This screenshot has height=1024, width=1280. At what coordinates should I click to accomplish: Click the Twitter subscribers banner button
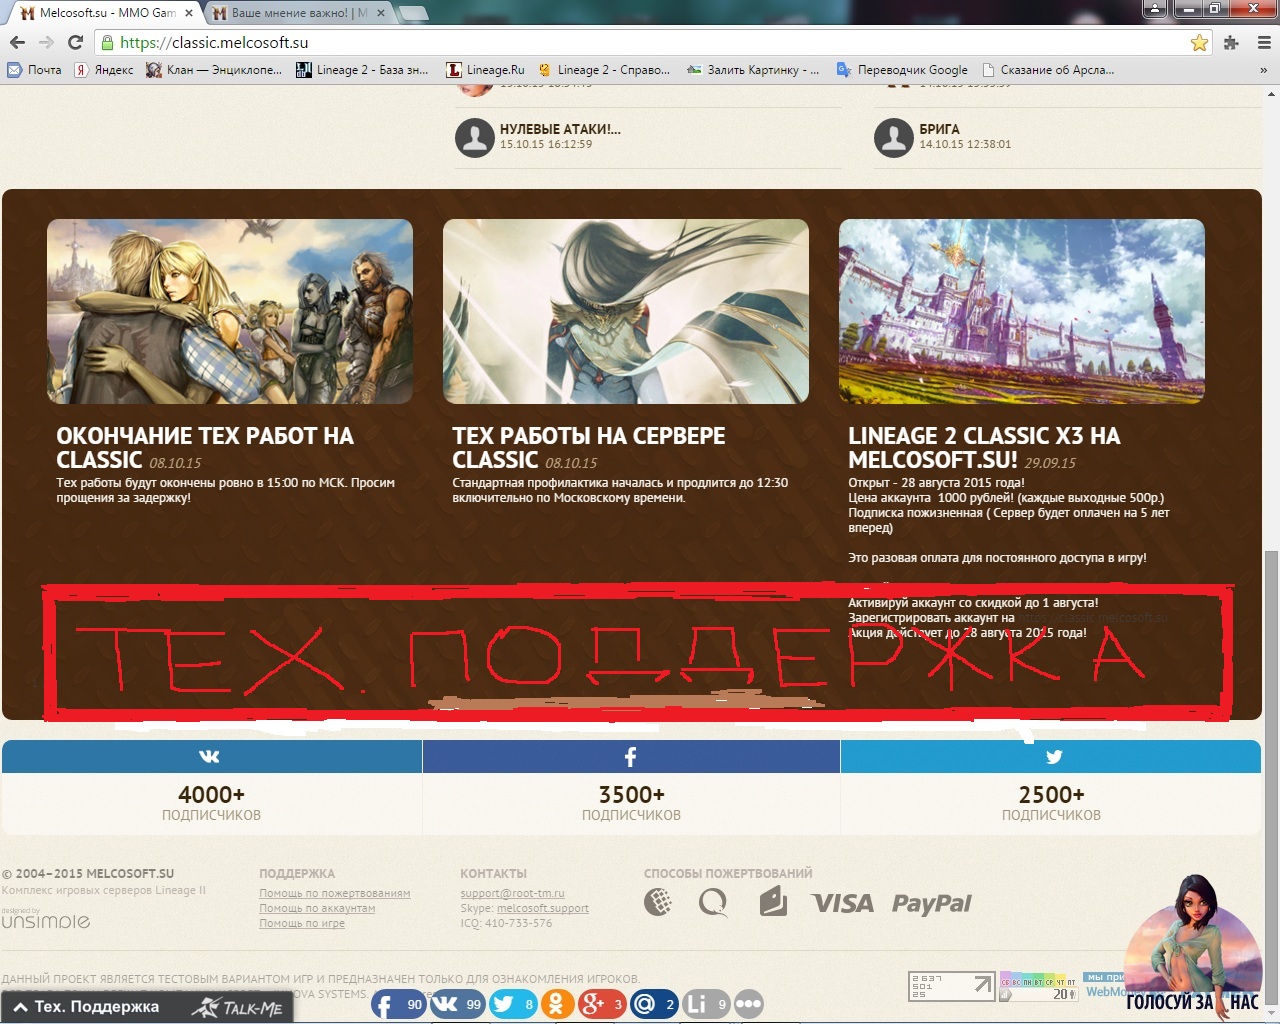pyautogui.click(x=1051, y=756)
